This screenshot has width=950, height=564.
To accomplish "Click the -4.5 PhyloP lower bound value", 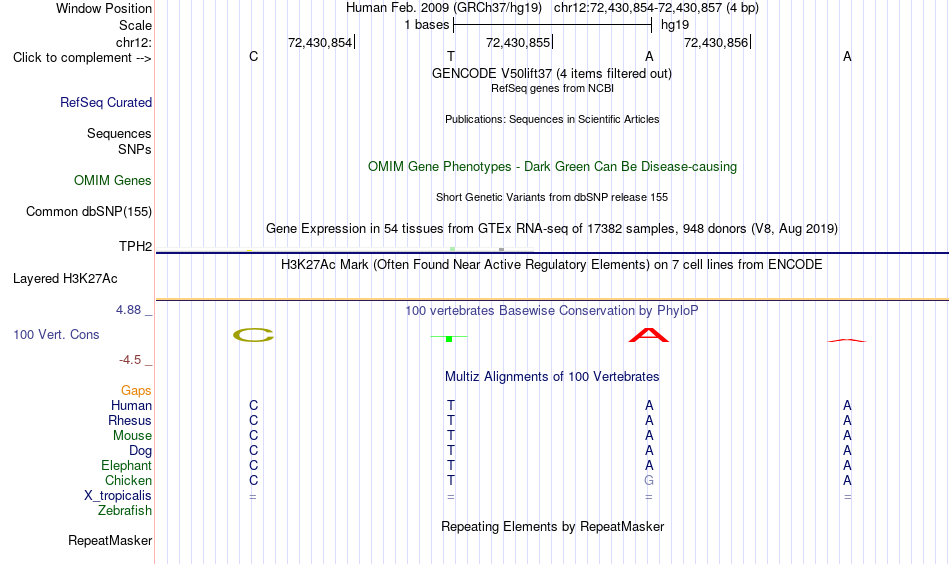I will tap(130, 360).
